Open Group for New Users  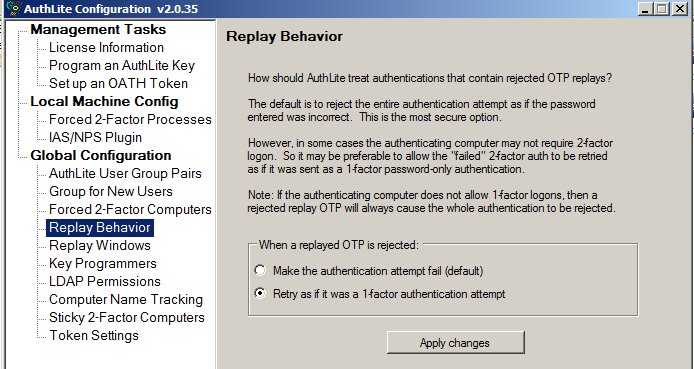coord(111,192)
